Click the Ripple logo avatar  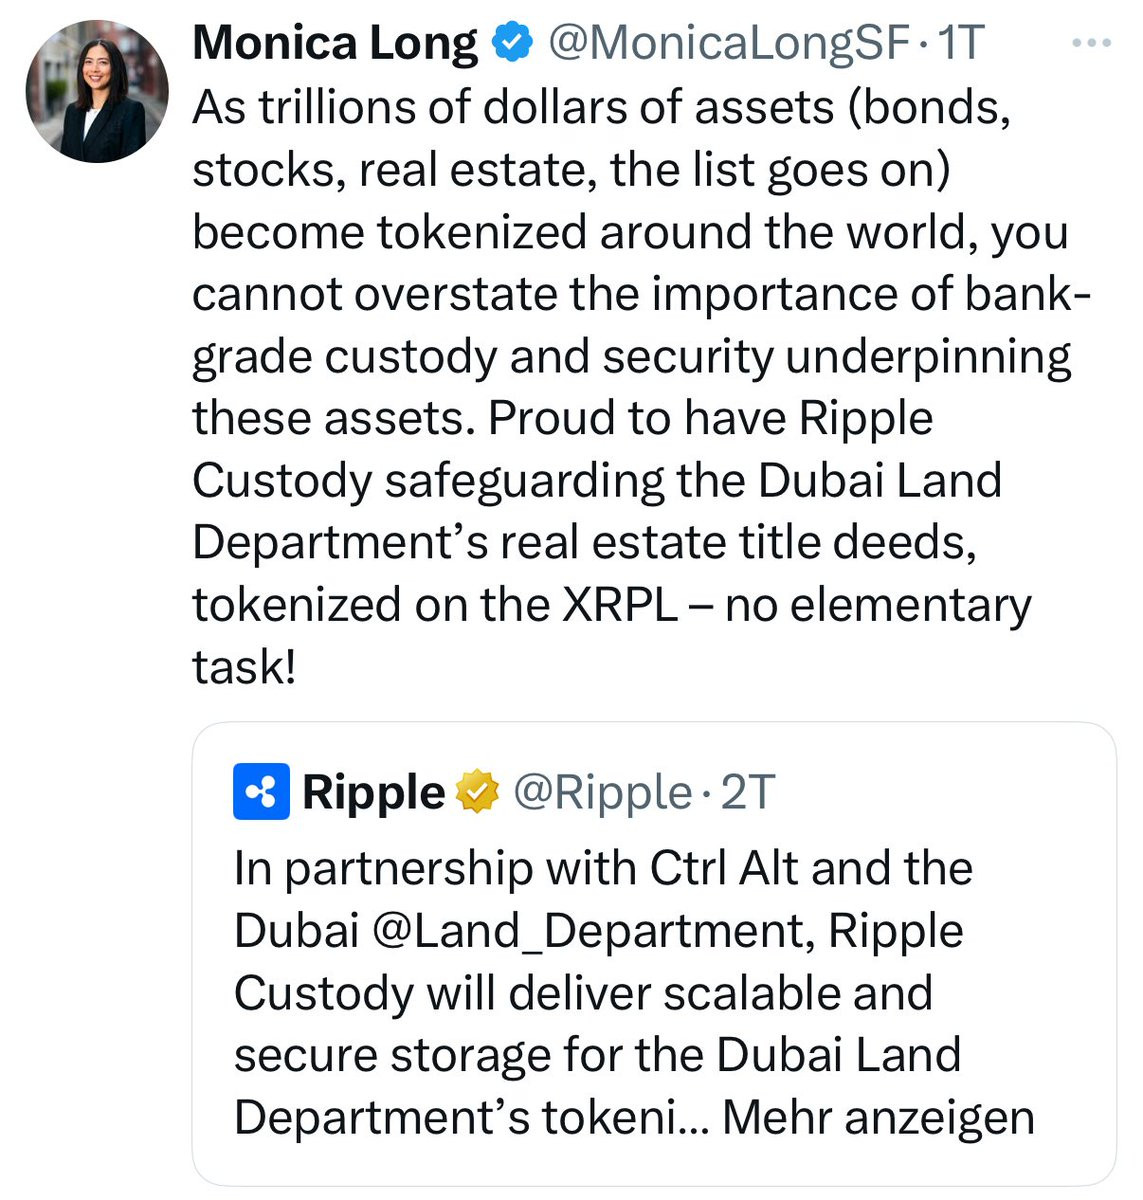(x=262, y=792)
